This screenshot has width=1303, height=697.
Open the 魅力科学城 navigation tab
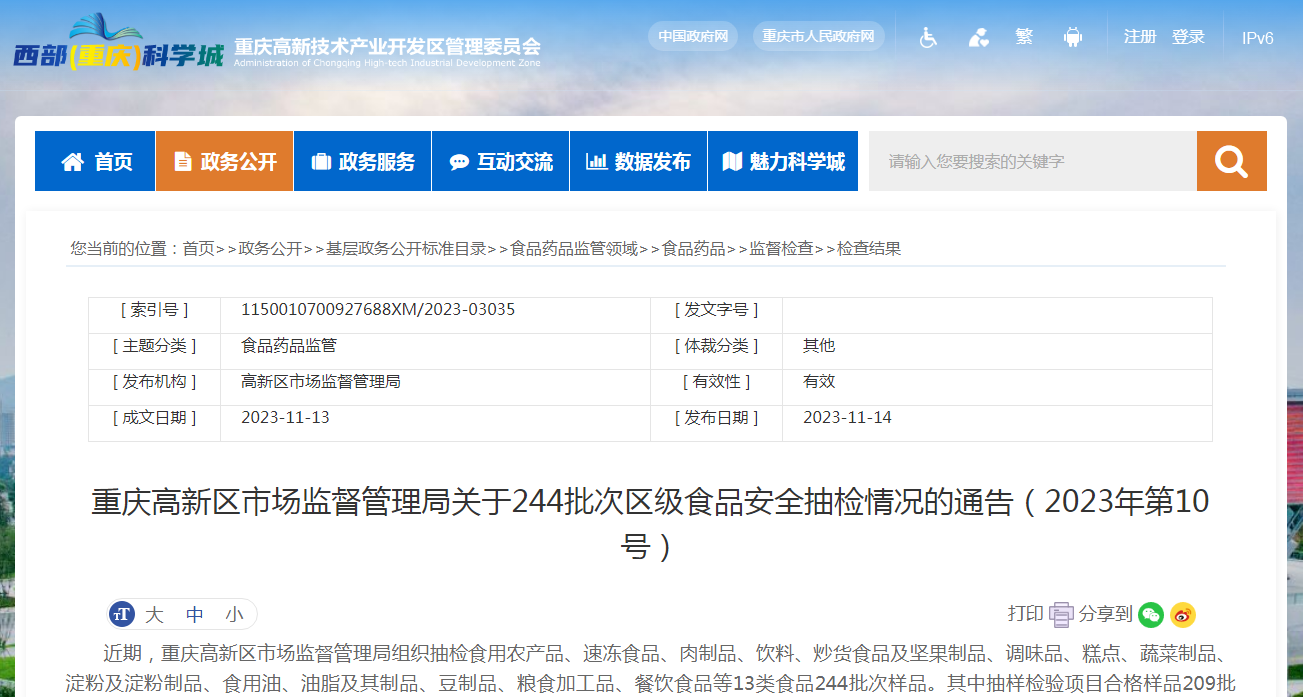pos(783,161)
